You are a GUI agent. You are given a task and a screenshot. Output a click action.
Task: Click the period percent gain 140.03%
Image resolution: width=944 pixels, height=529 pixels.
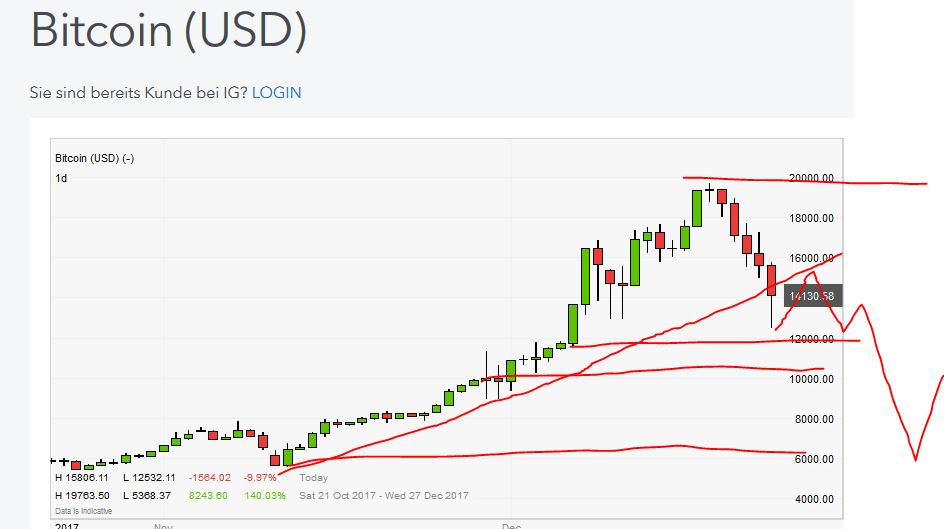point(265,496)
